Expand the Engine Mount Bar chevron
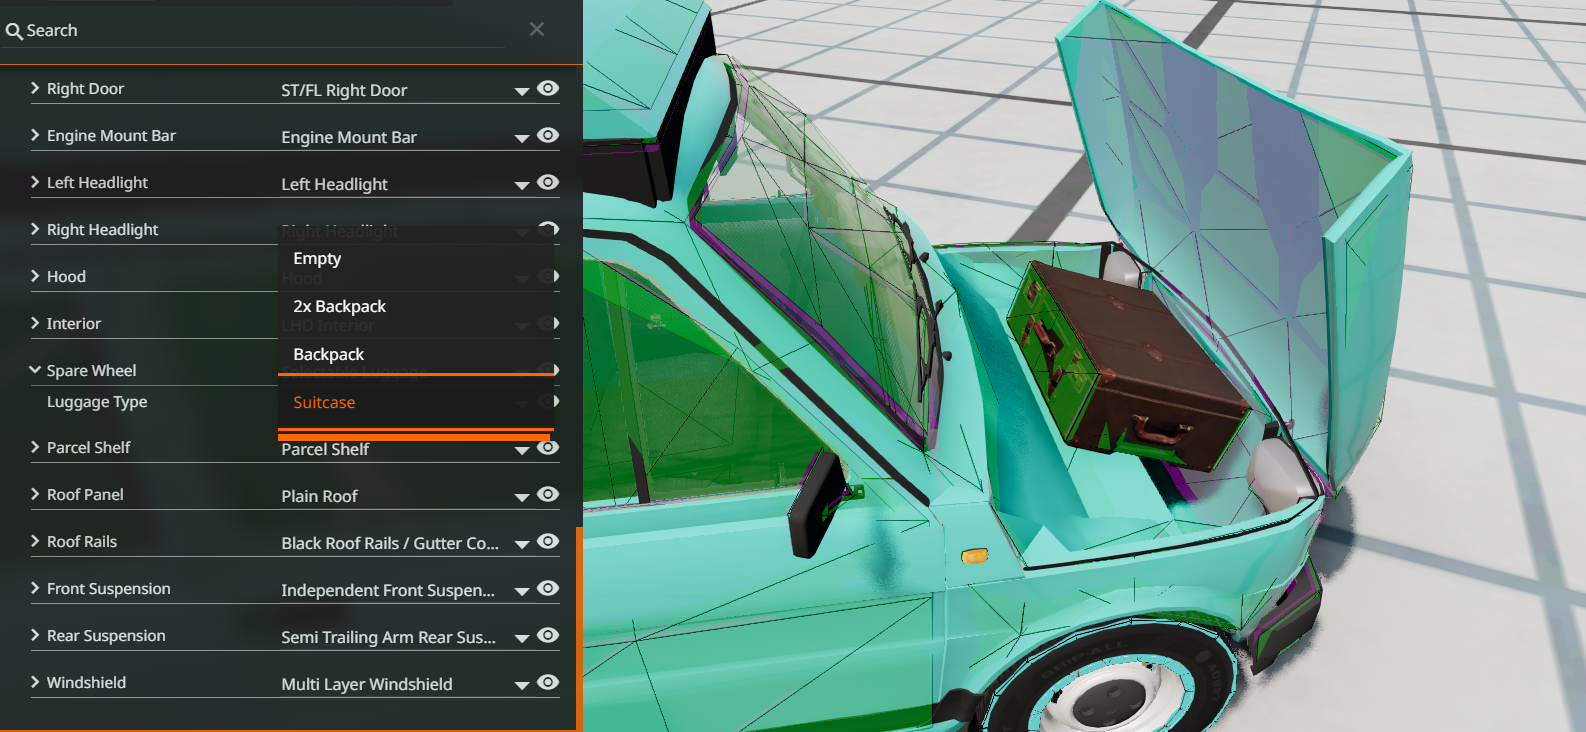The image size is (1586, 732). pos(35,135)
